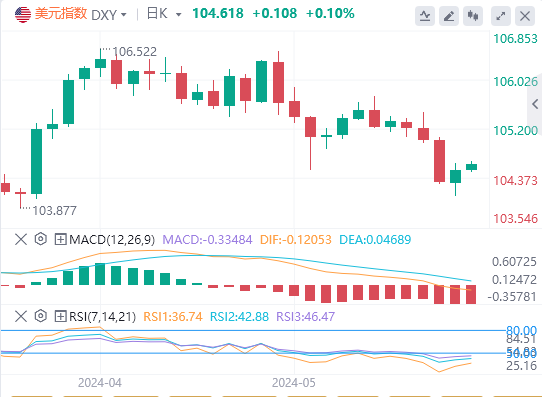542x397 pixels.
Task: Expand the MACD panel with plus box
Action: [x=60, y=239]
